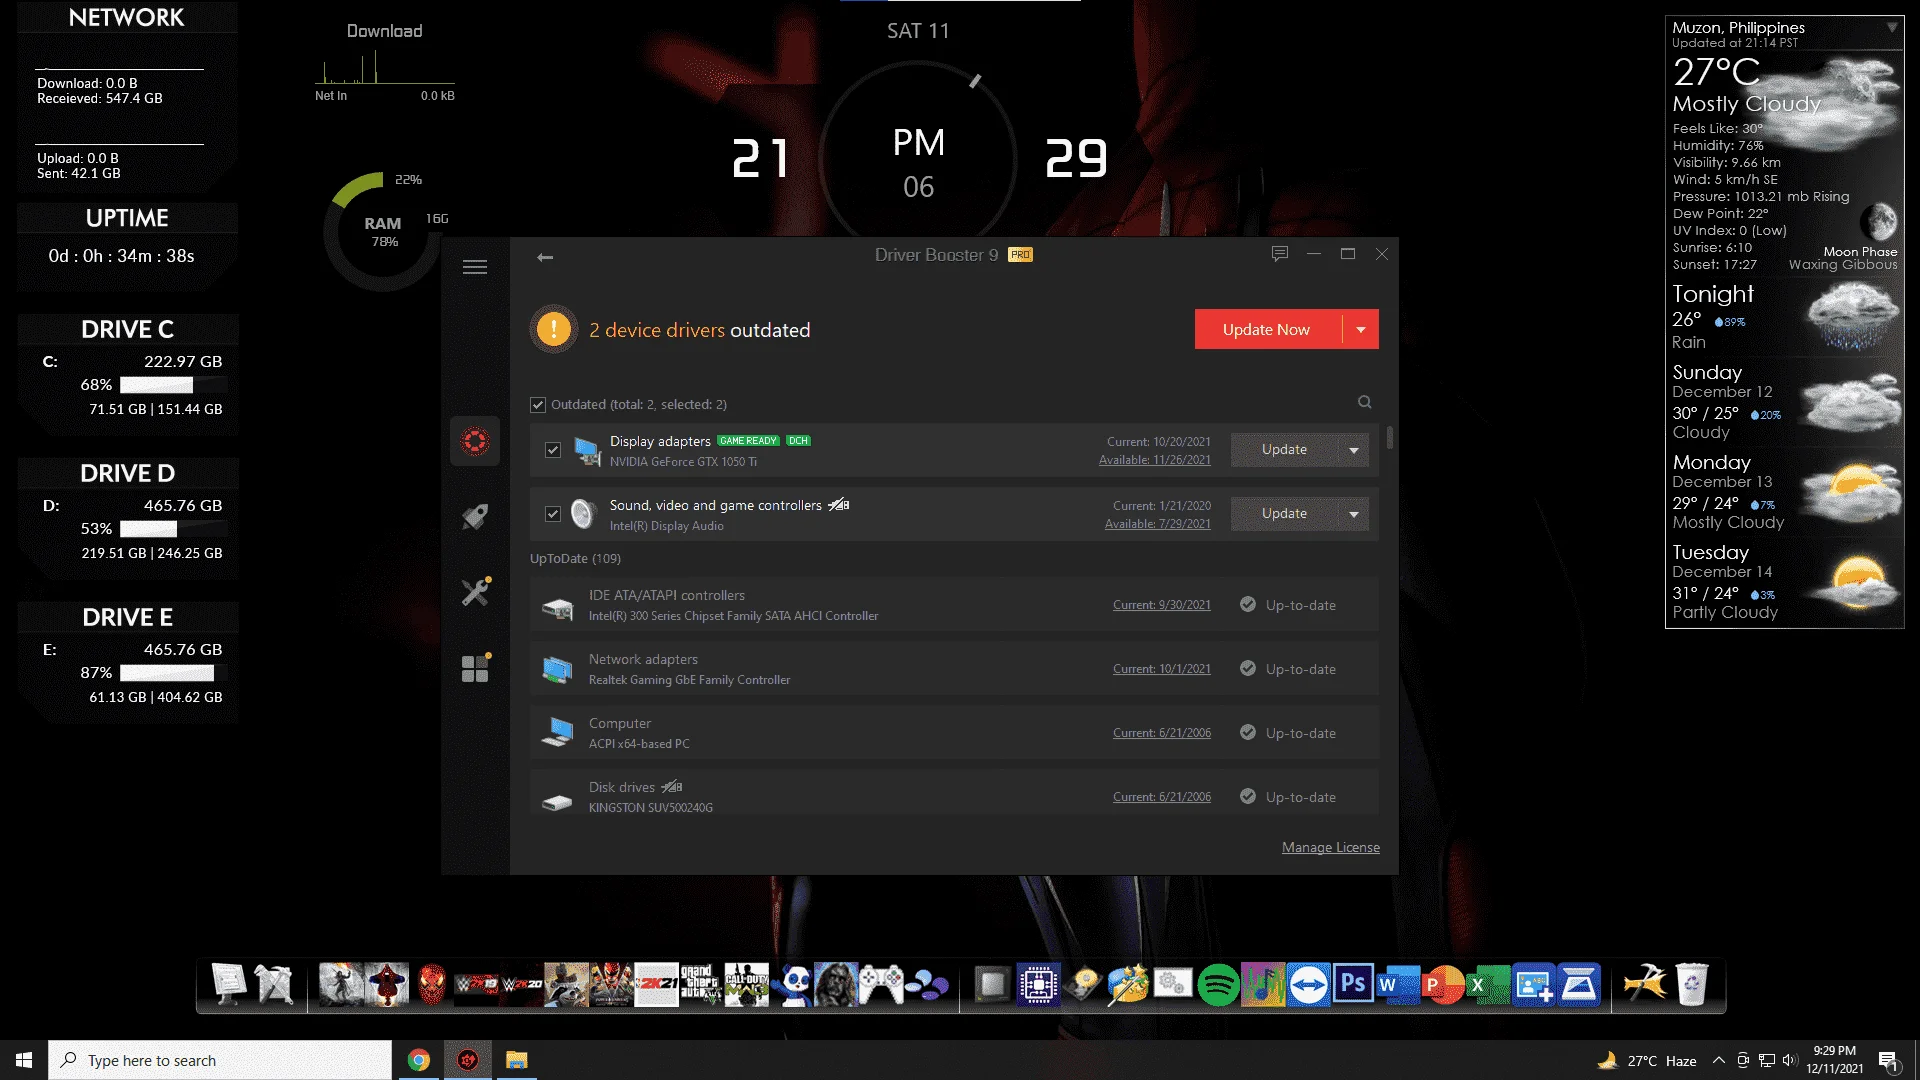The height and width of the screenshot is (1080, 1920).
Task: Click the 27°C Haze taskbar weather
Action: click(1648, 1061)
